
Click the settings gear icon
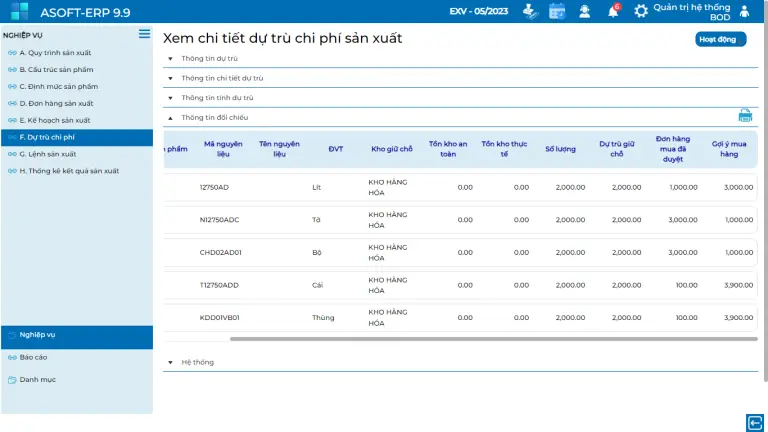(641, 11)
